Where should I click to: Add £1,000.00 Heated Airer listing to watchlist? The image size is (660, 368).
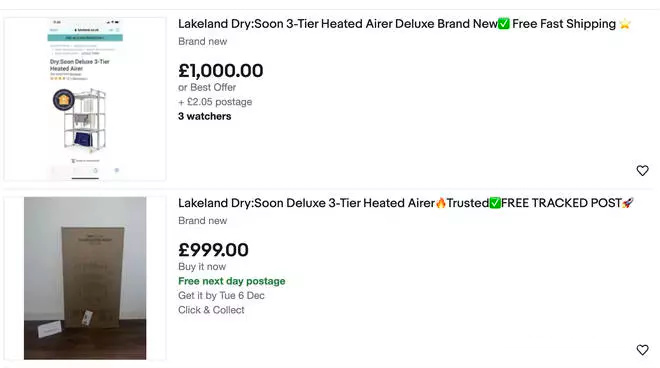tap(642, 171)
